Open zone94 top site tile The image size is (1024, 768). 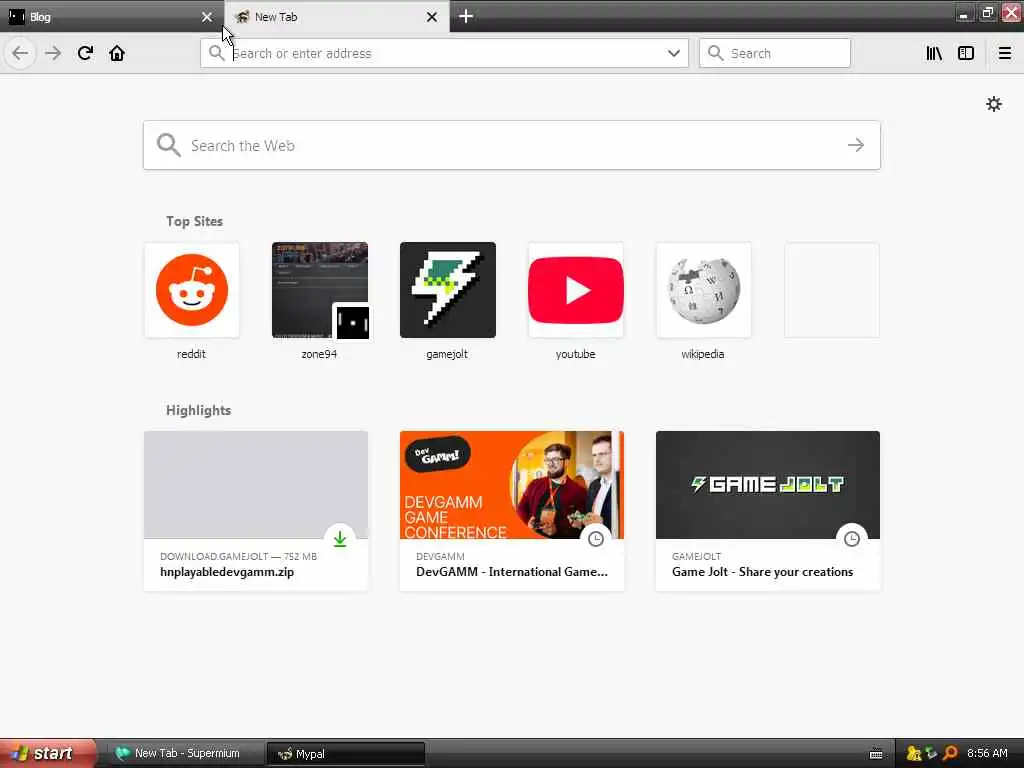(320, 290)
